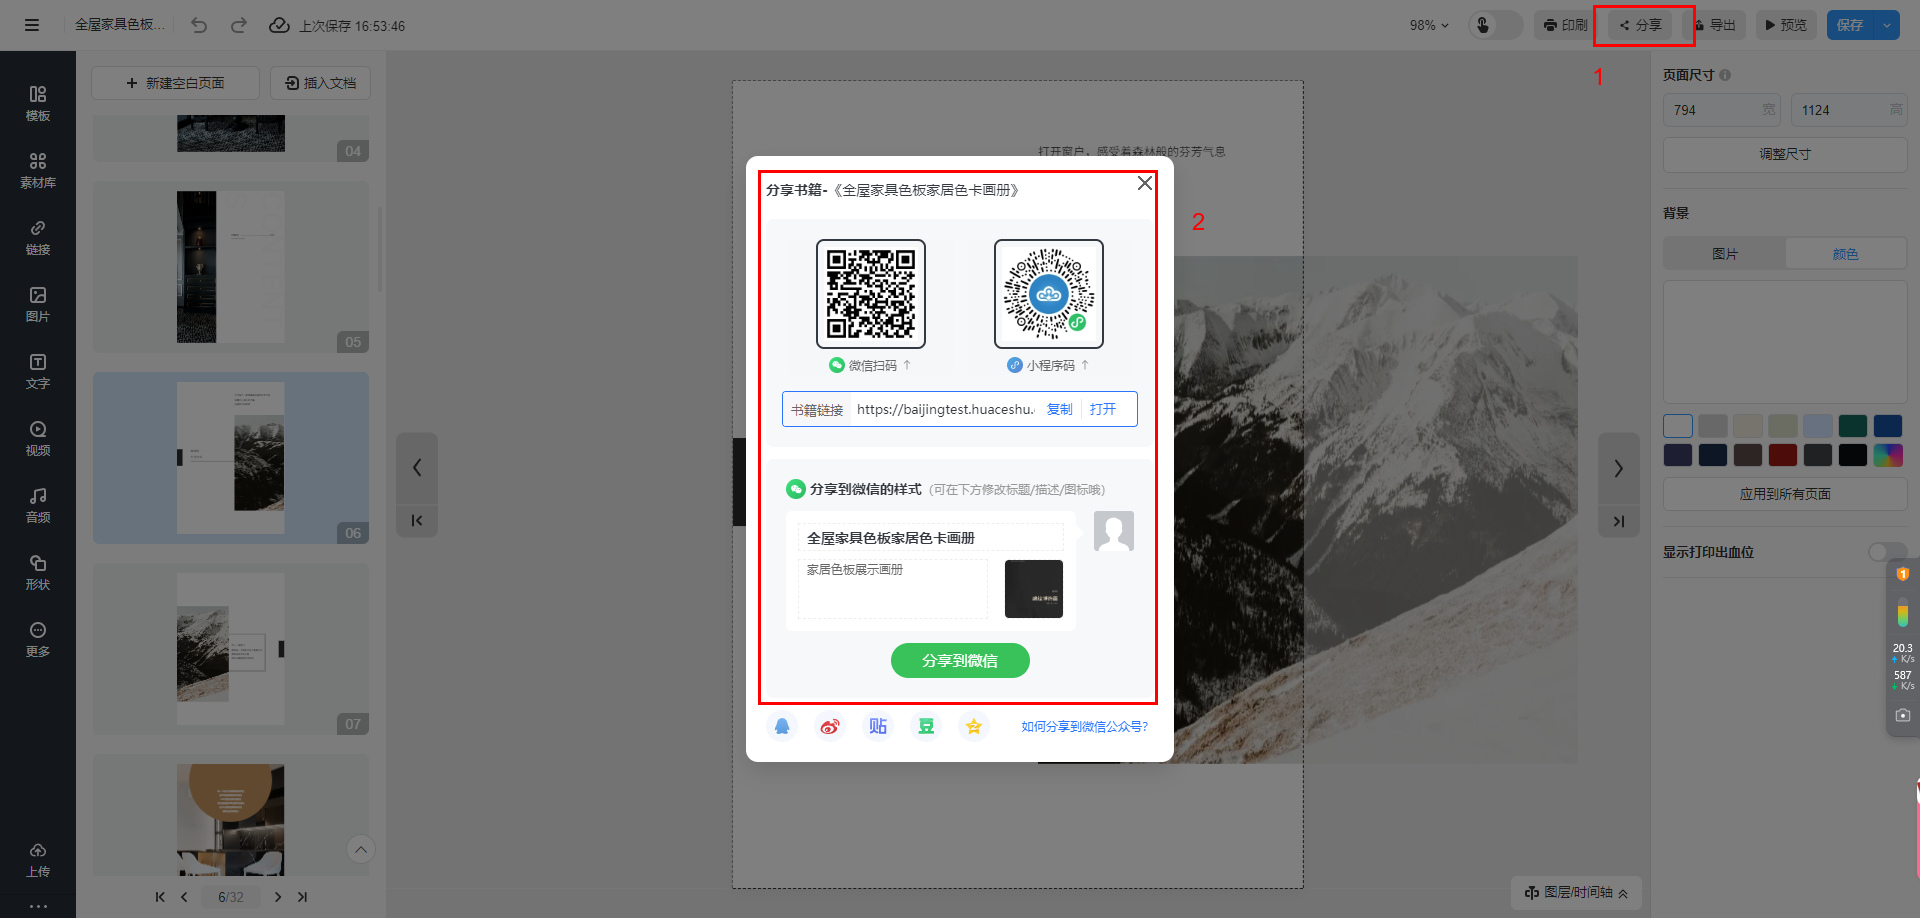
Task: Pick the dark red color swatch
Action: [1782, 455]
